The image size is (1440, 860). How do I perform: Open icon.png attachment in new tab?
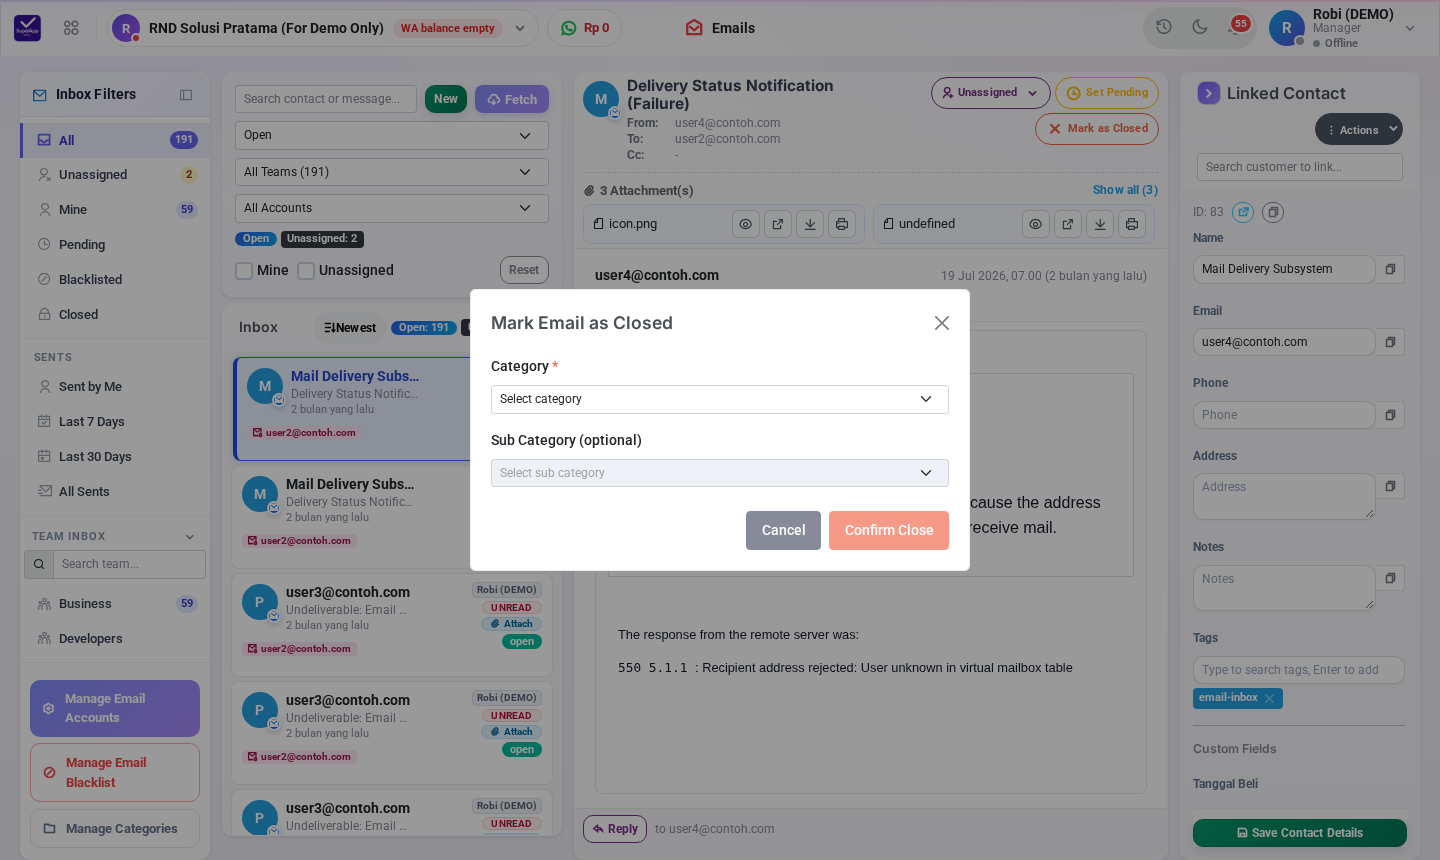(778, 224)
